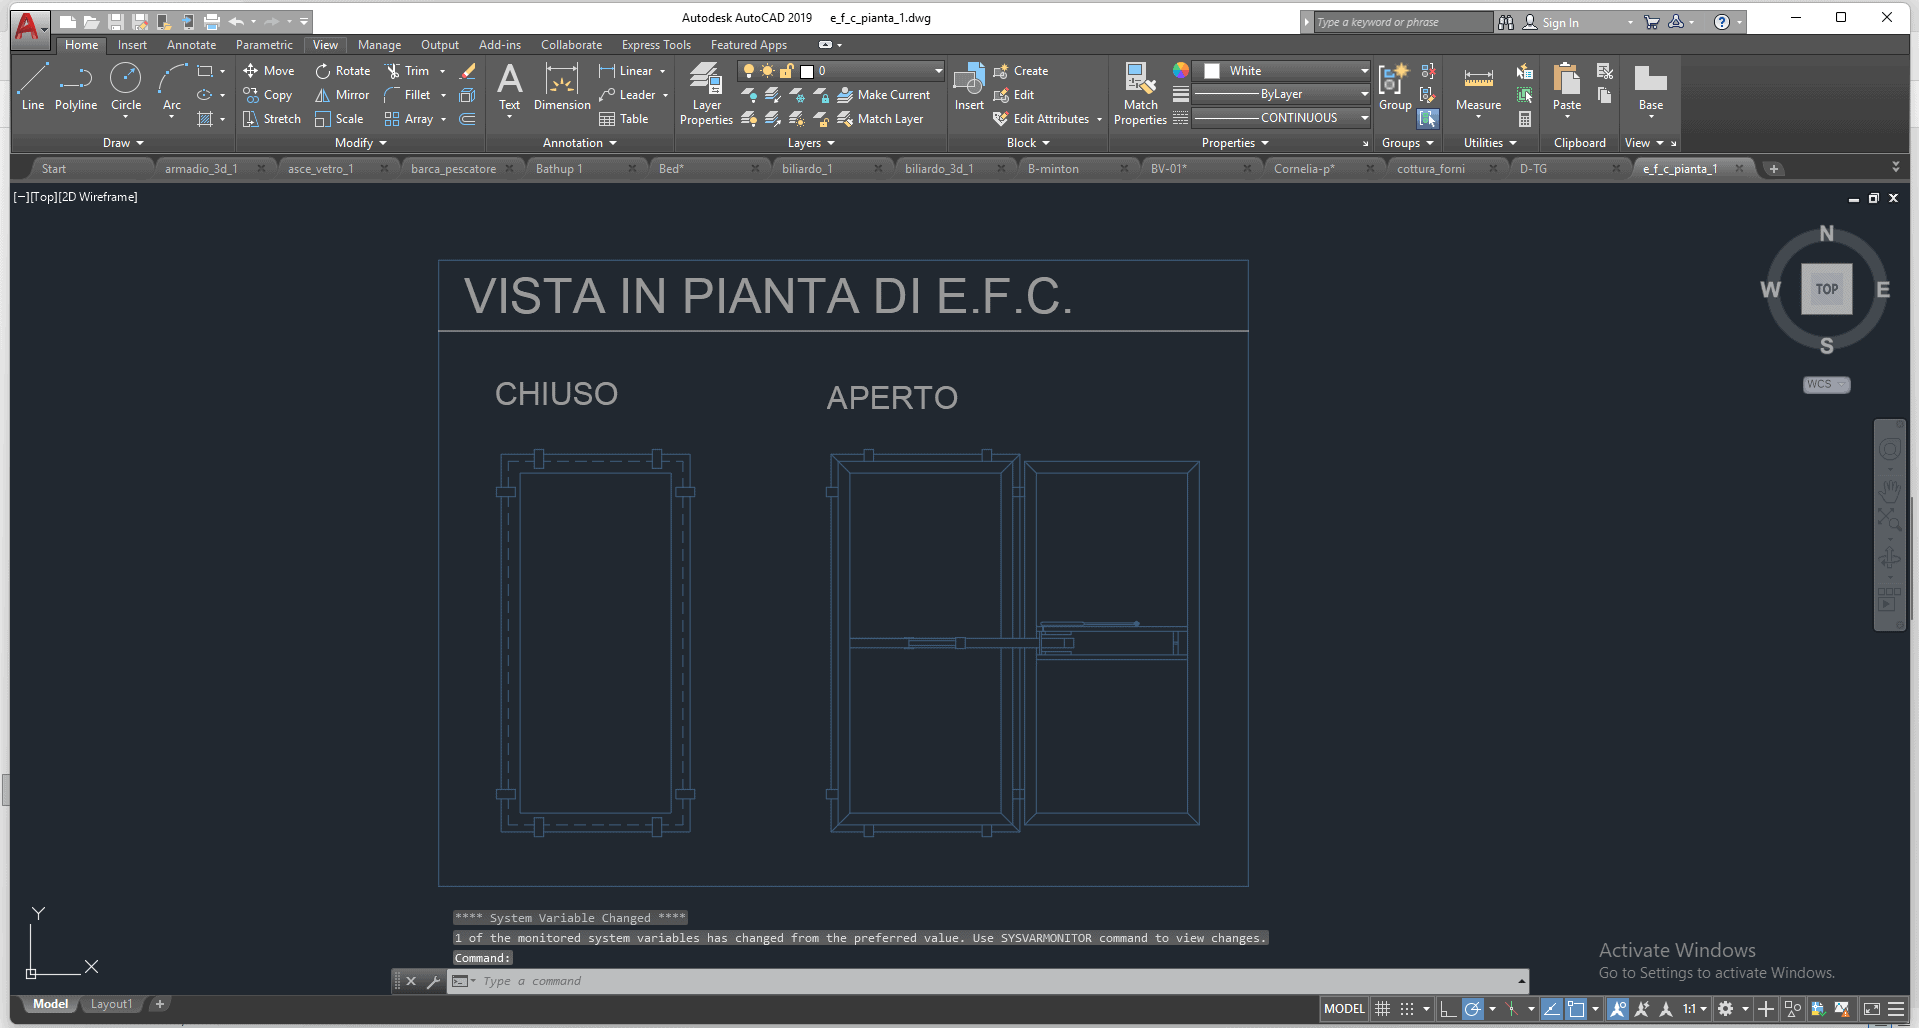Toggle polar tracking in status bar

[x=1472, y=1009]
